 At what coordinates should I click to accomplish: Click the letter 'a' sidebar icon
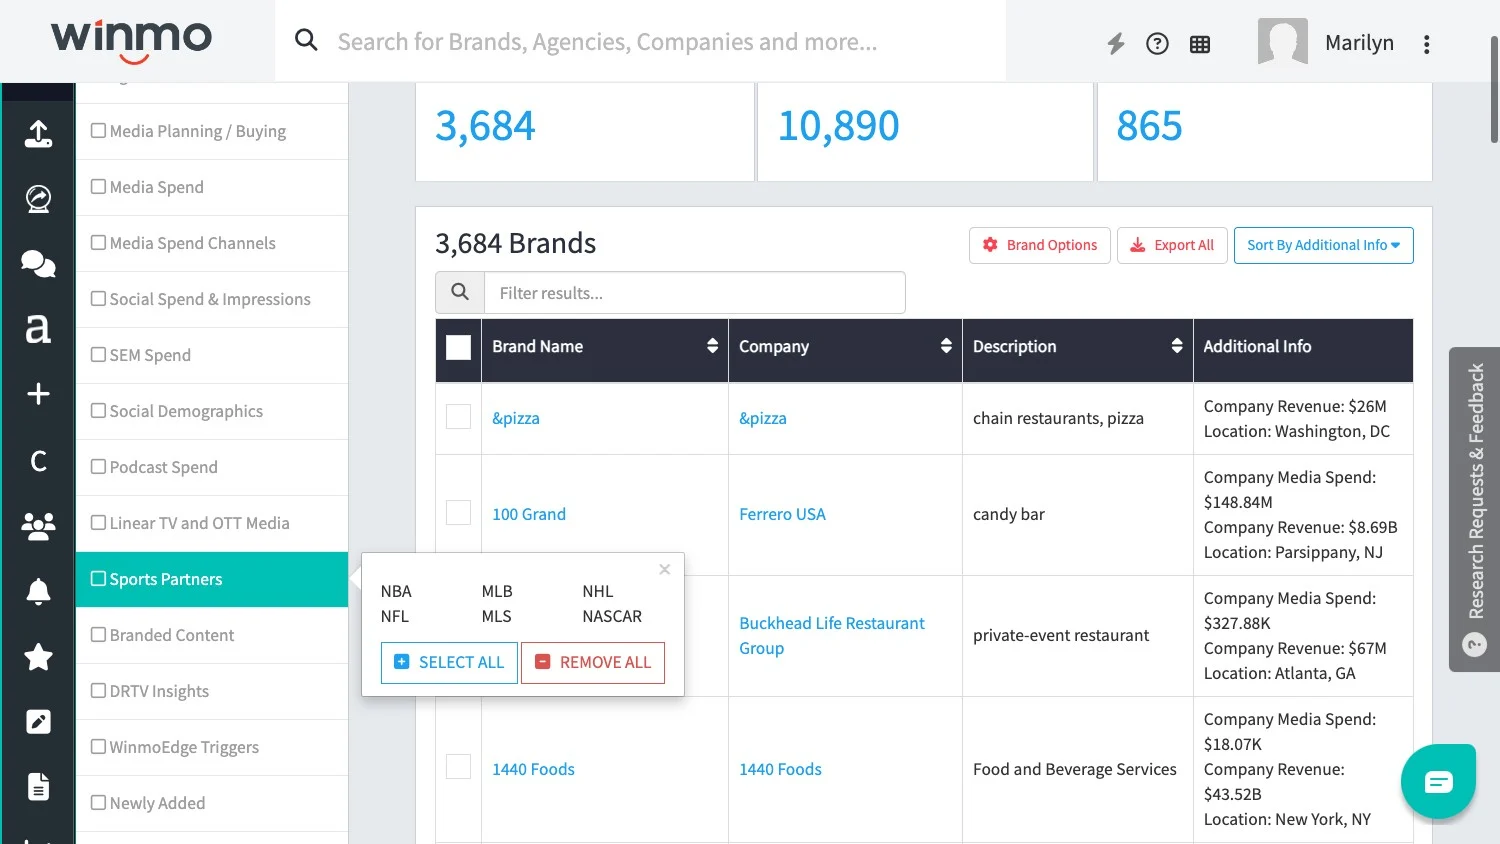38,329
